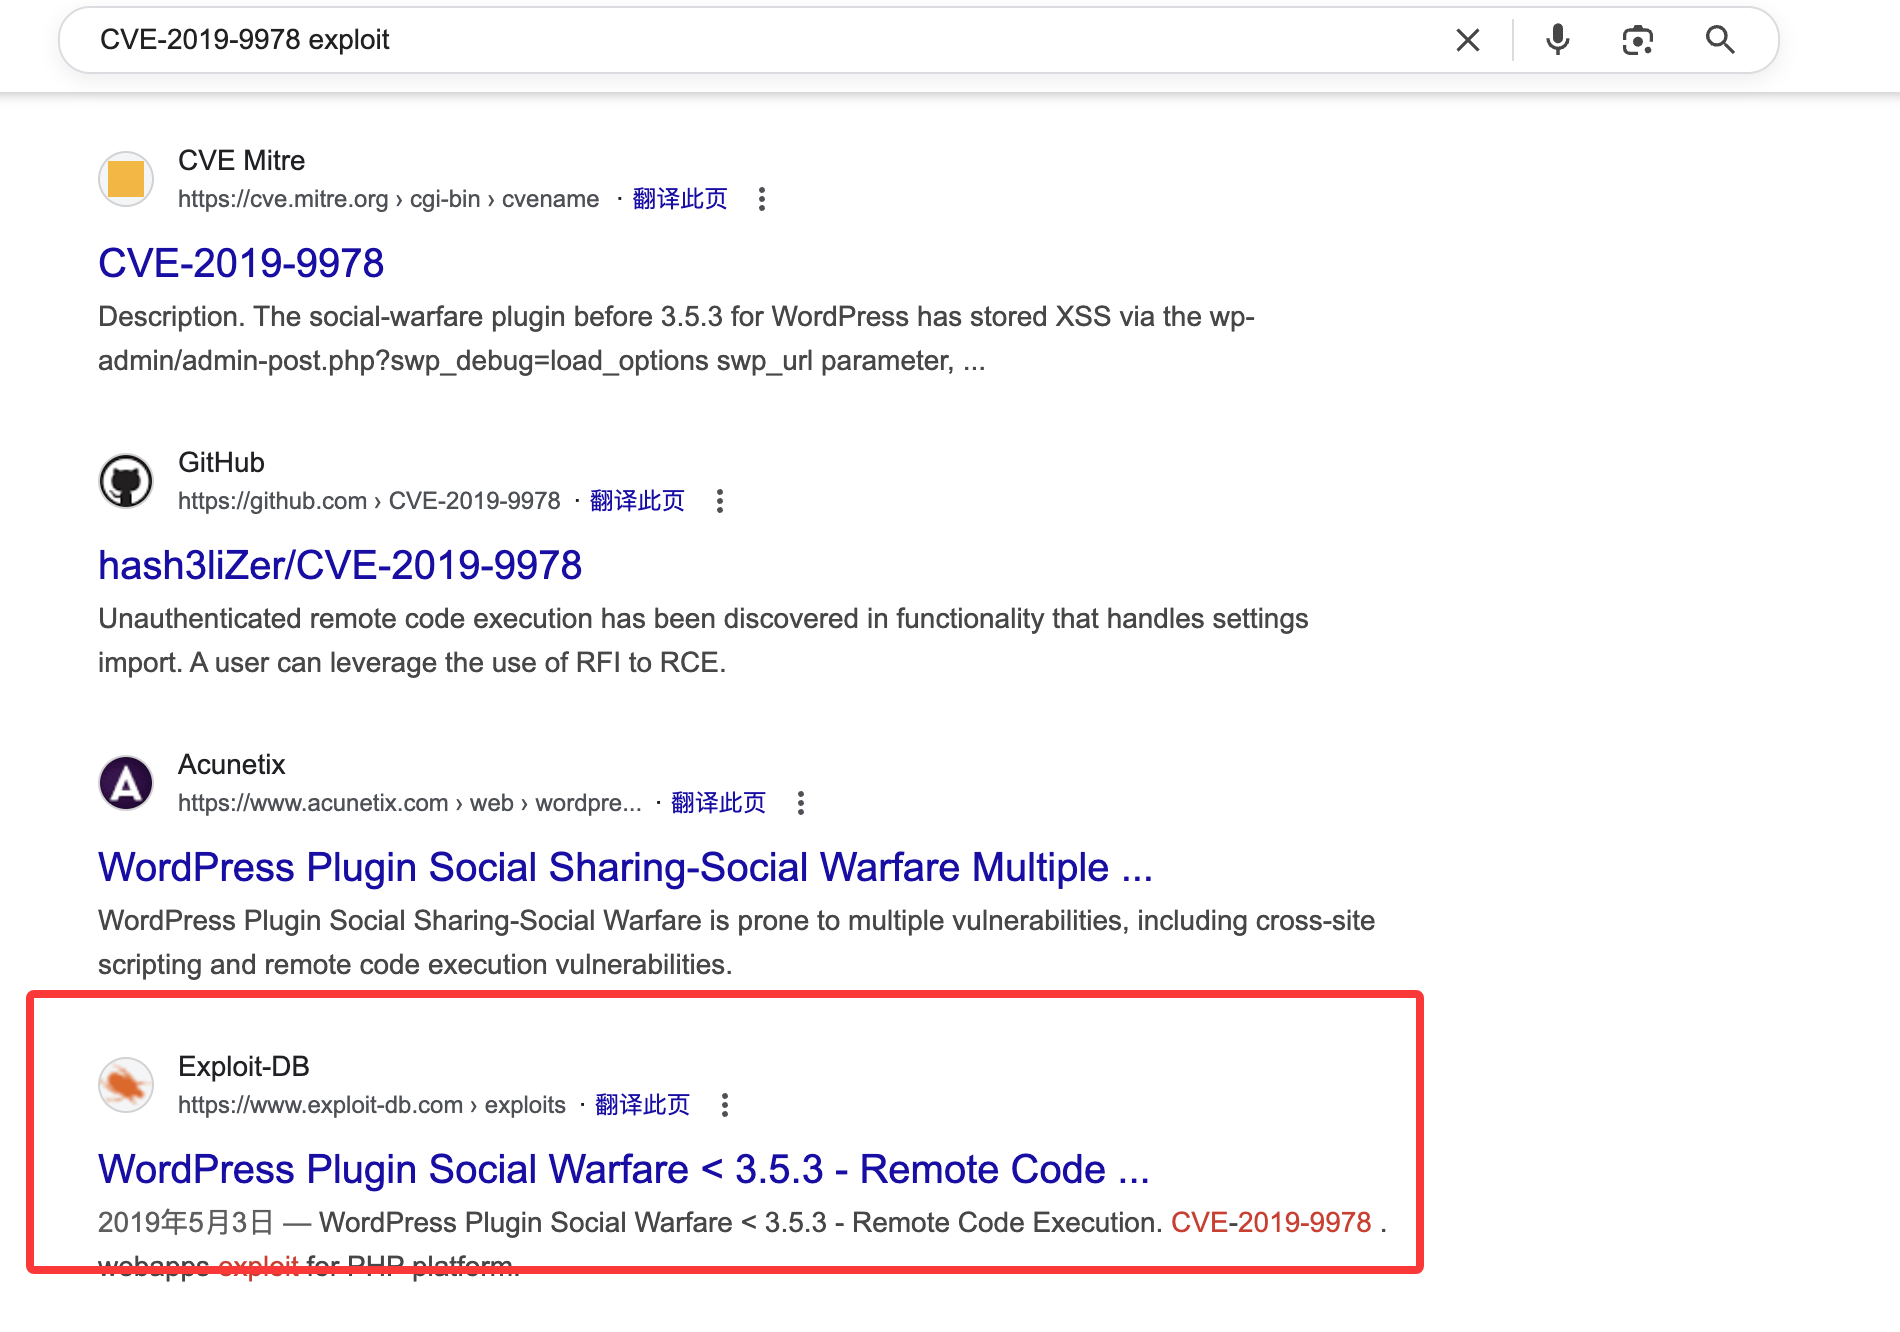Screen dimensions: 1900x1332
Task: Click the Exploit-DB site name
Action: pyautogui.click(x=243, y=1067)
